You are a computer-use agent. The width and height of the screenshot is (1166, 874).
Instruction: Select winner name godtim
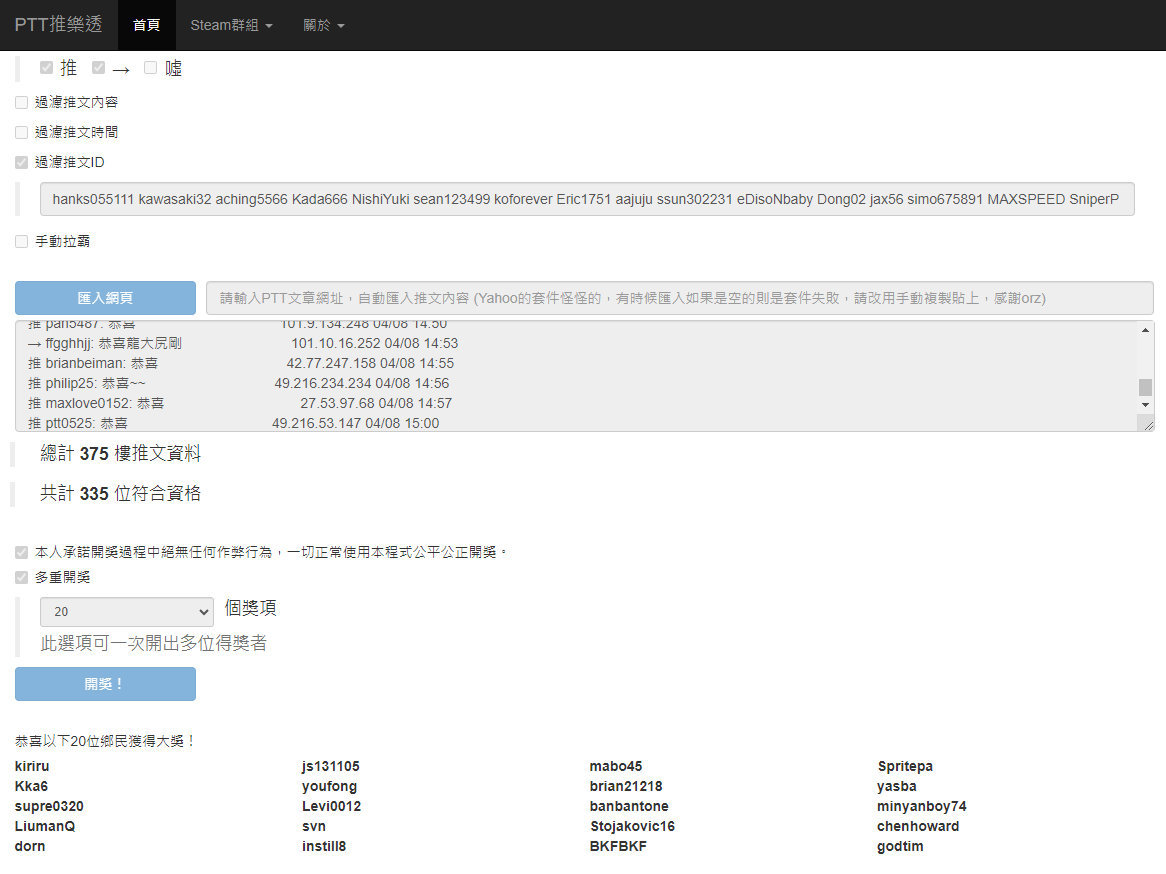[x=901, y=846]
